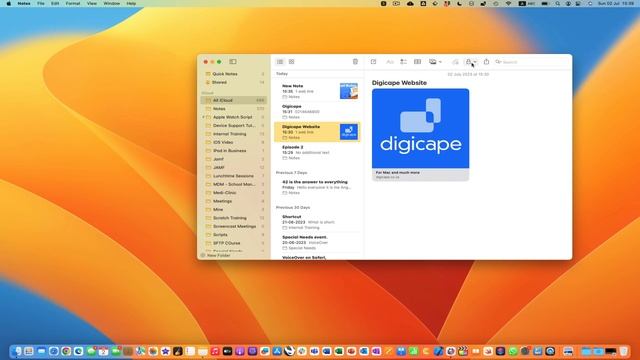The image size is (640, 360).
Task: Open the Episode 2 note
Action: [x=317, y=152]
